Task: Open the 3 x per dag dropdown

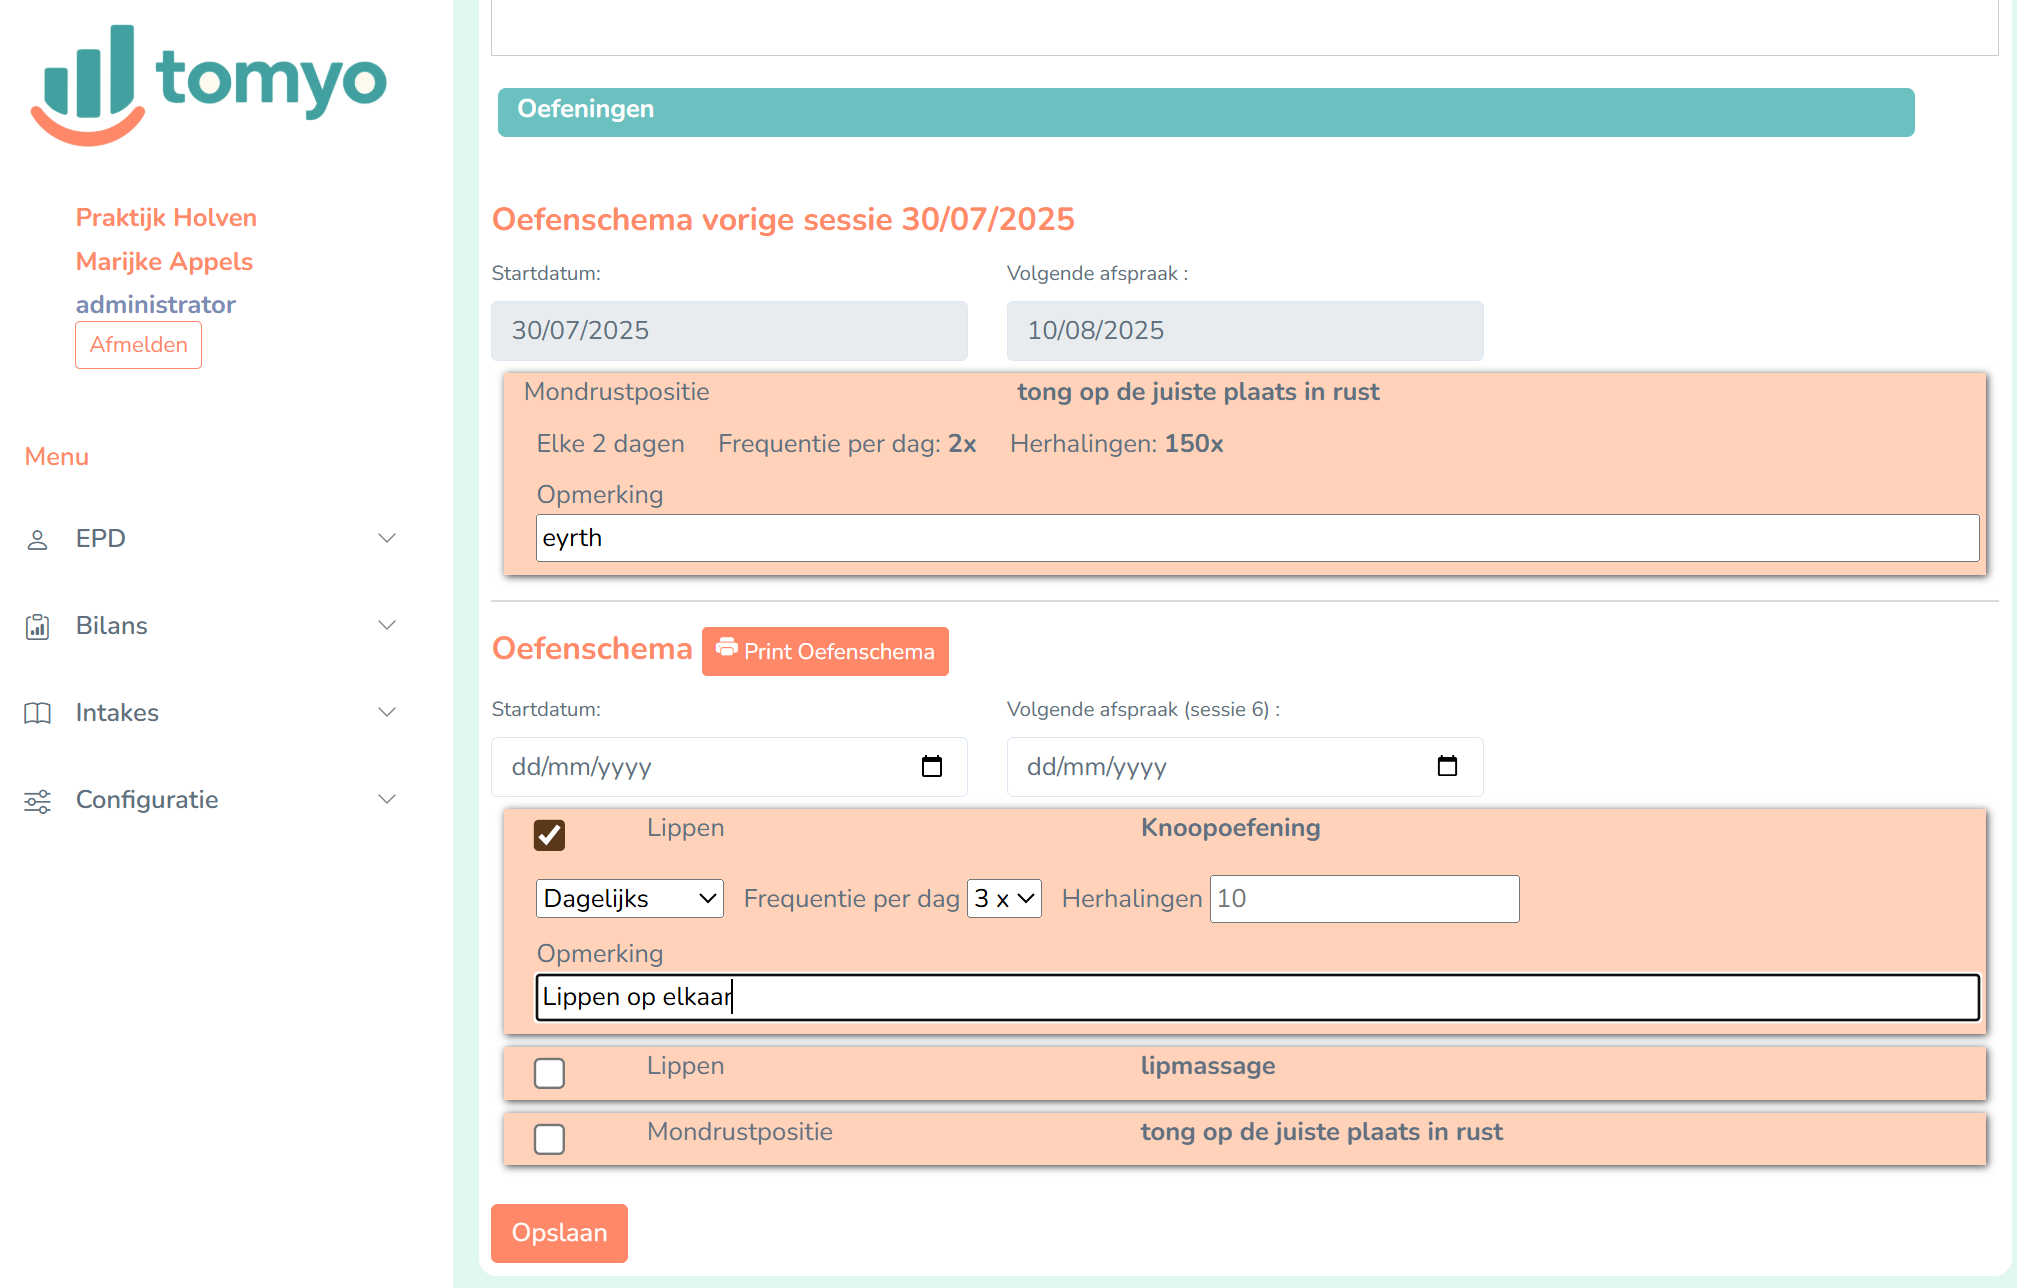Action: [1003, 899]
